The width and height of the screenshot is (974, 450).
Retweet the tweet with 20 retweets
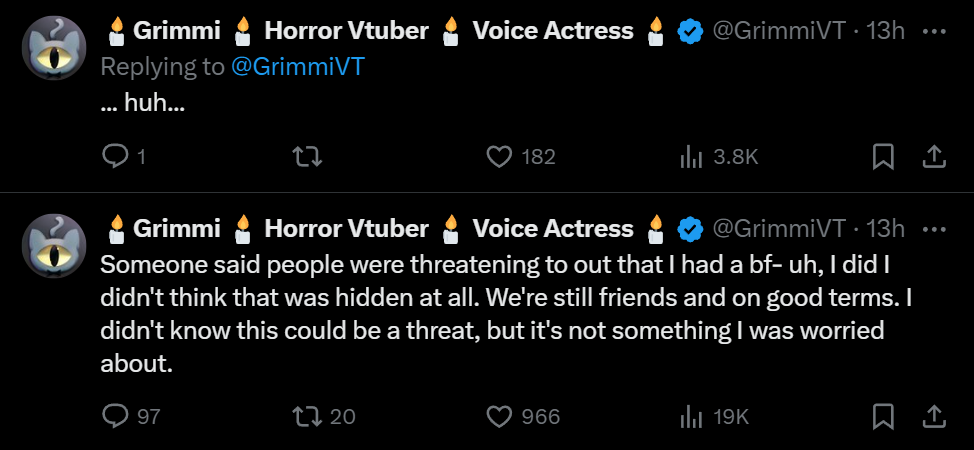pyautogui.click(x=324, y=416)
